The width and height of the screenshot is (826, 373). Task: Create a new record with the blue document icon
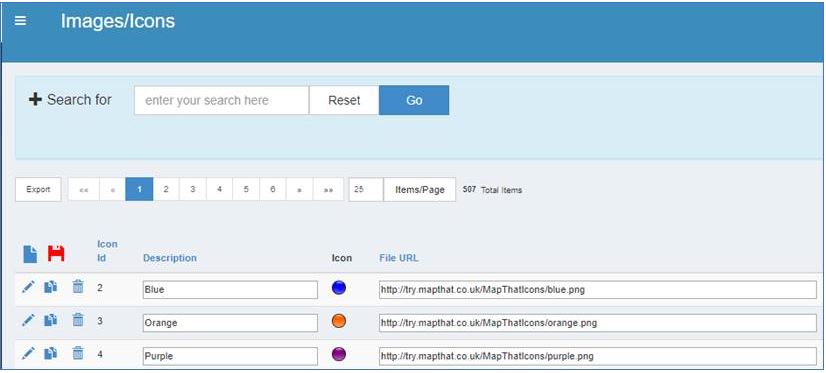pos(30,254)
